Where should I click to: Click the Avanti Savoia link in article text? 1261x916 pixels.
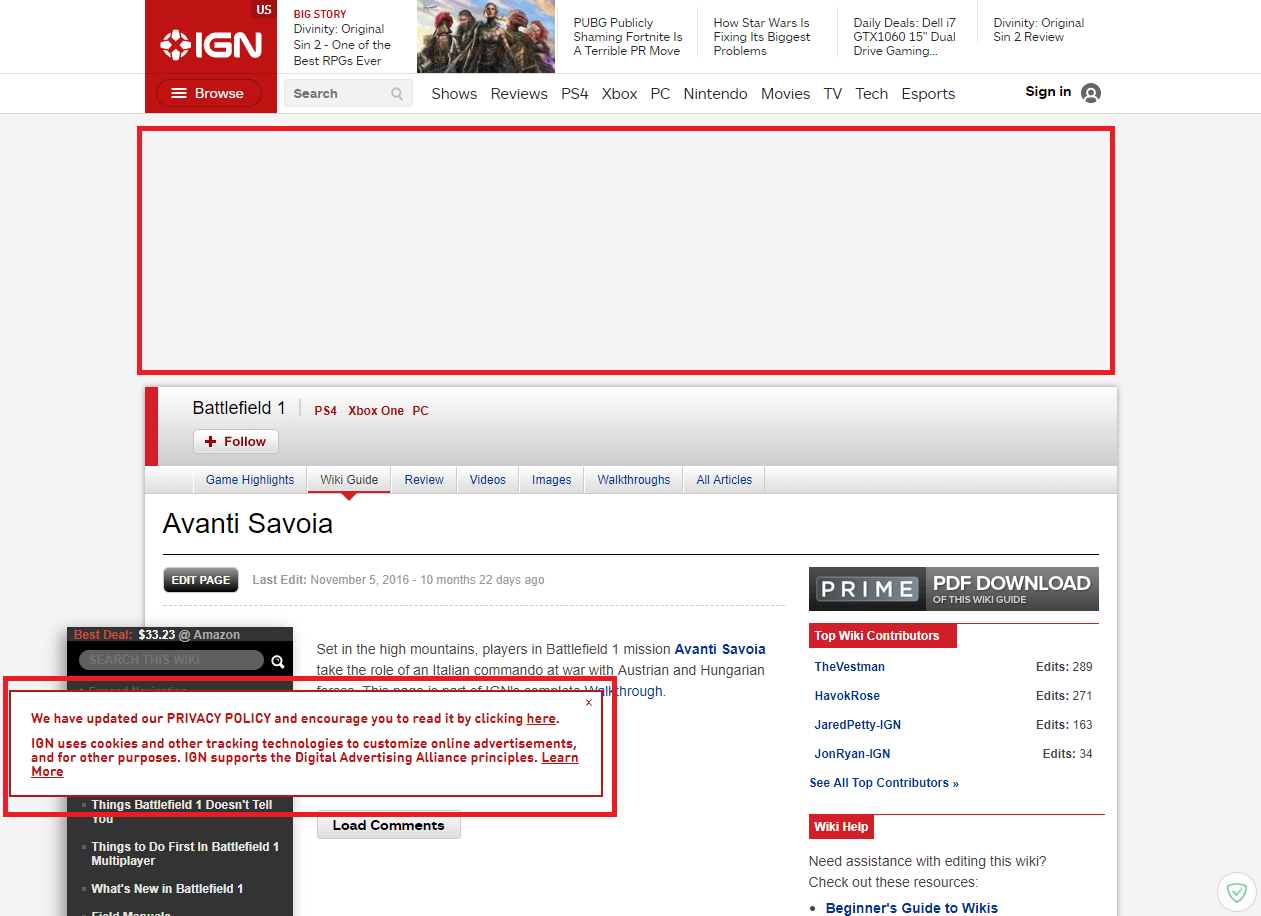click(x=720, y=649)
